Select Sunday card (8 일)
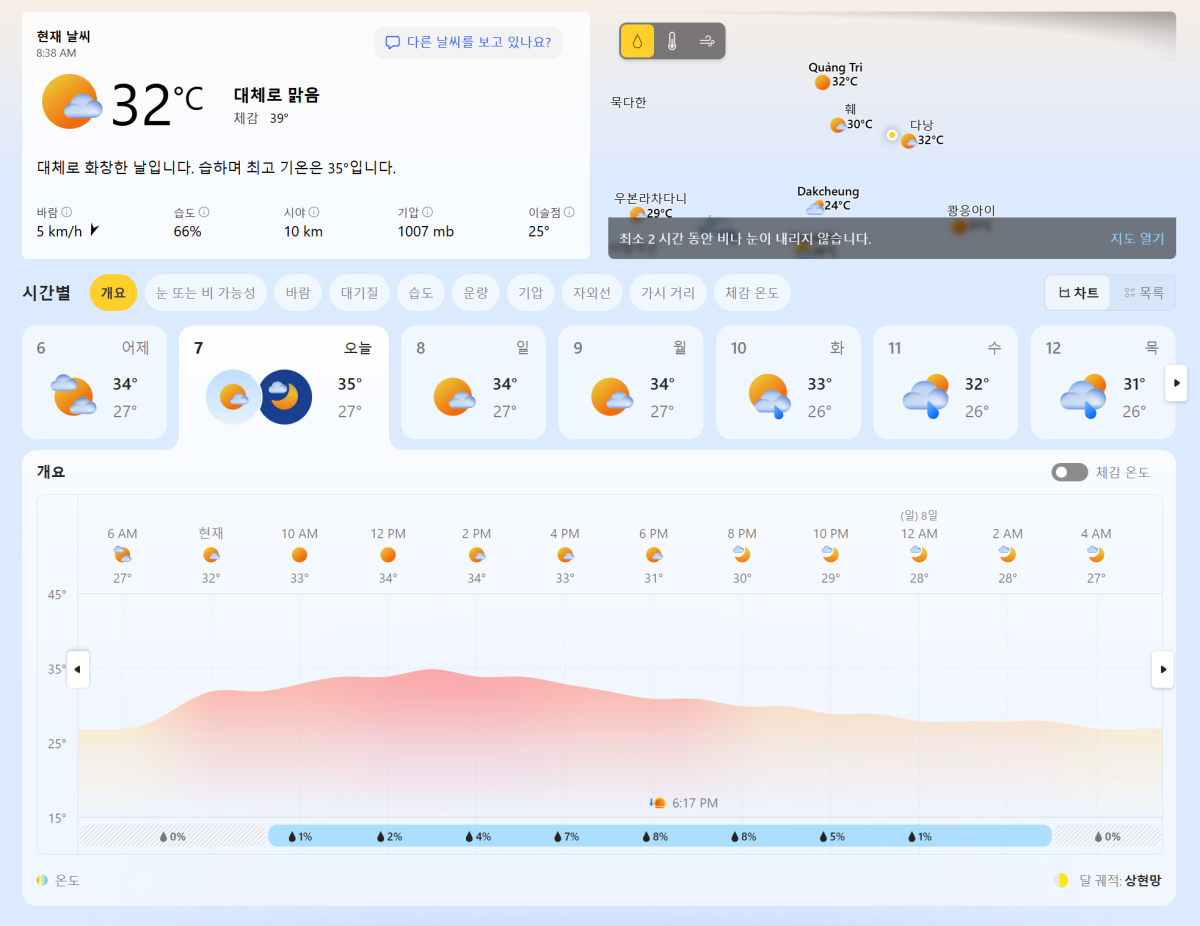1200x926 pixels. 473,382
